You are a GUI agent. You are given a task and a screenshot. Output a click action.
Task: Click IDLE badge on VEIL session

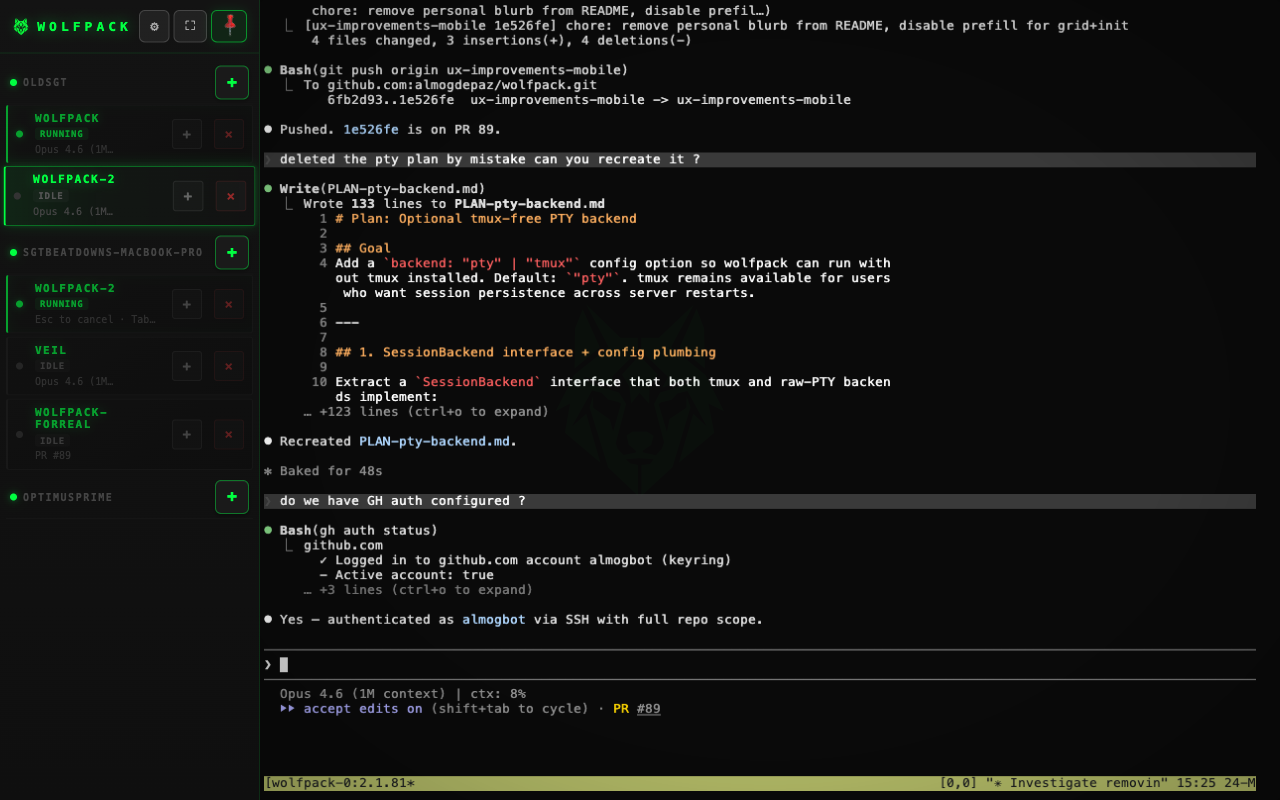[52, 366]
